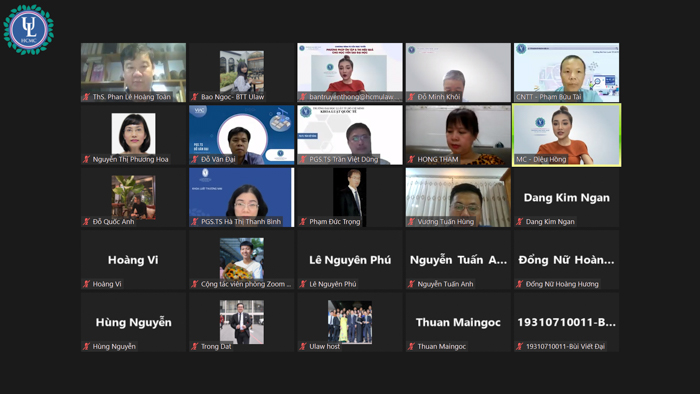700x394 pixels.
Task: Click muted mic icon beside Đỗ Minh Khôi
Action: point(411,97)
